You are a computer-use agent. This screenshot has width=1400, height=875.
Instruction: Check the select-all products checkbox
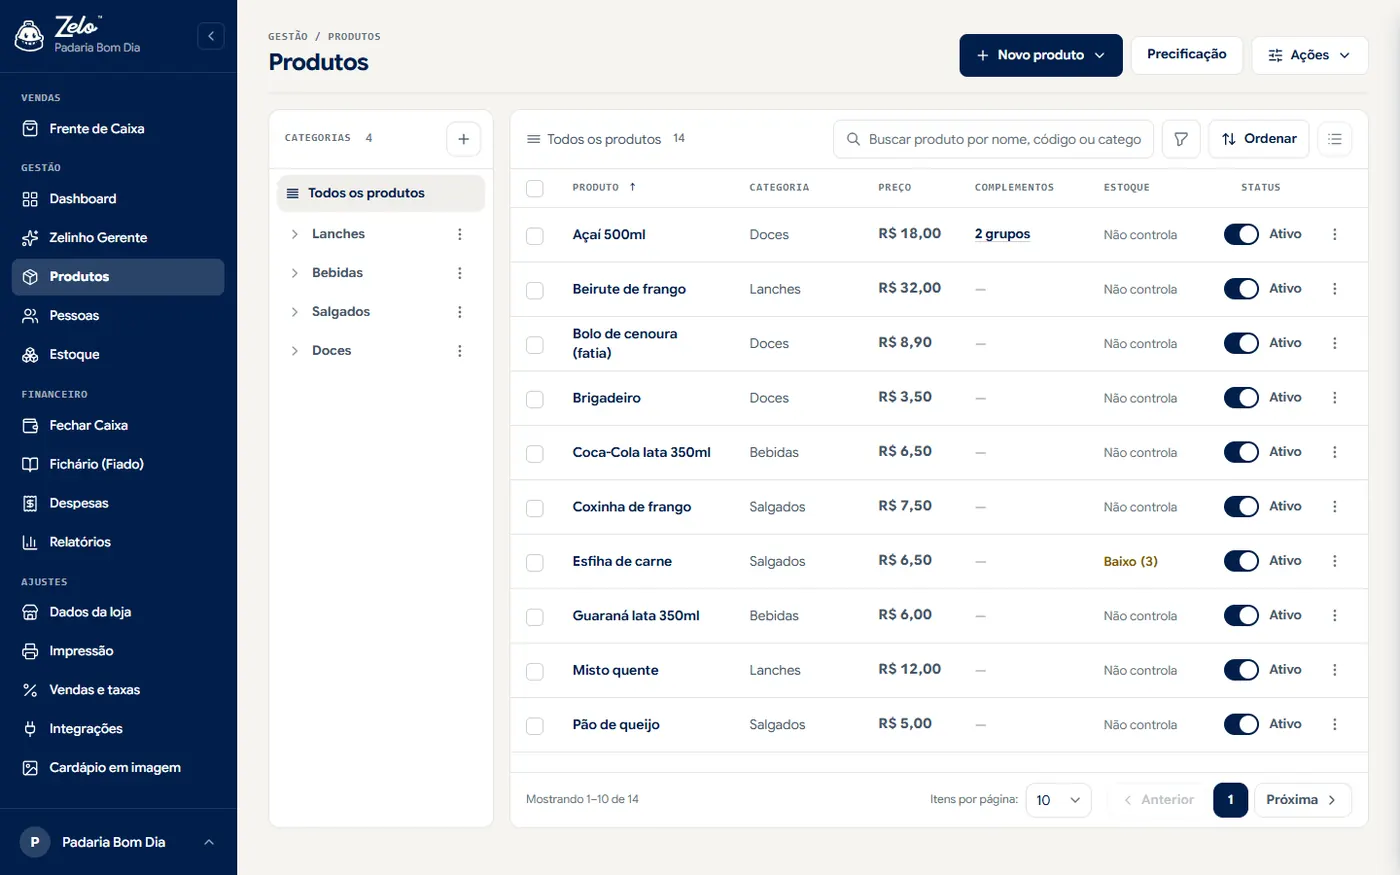pos(535,188)
